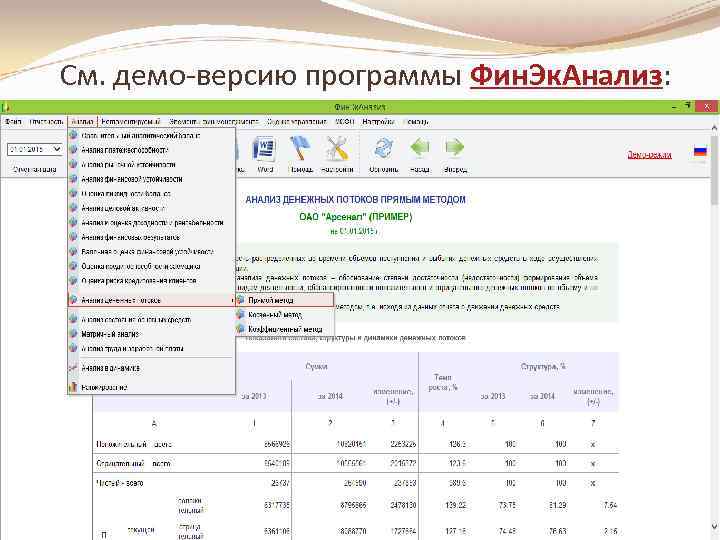Click icon beside Анализ финансовой устойчивости
Viewport: 720px width, 540px height.
(x=73, y=179)
